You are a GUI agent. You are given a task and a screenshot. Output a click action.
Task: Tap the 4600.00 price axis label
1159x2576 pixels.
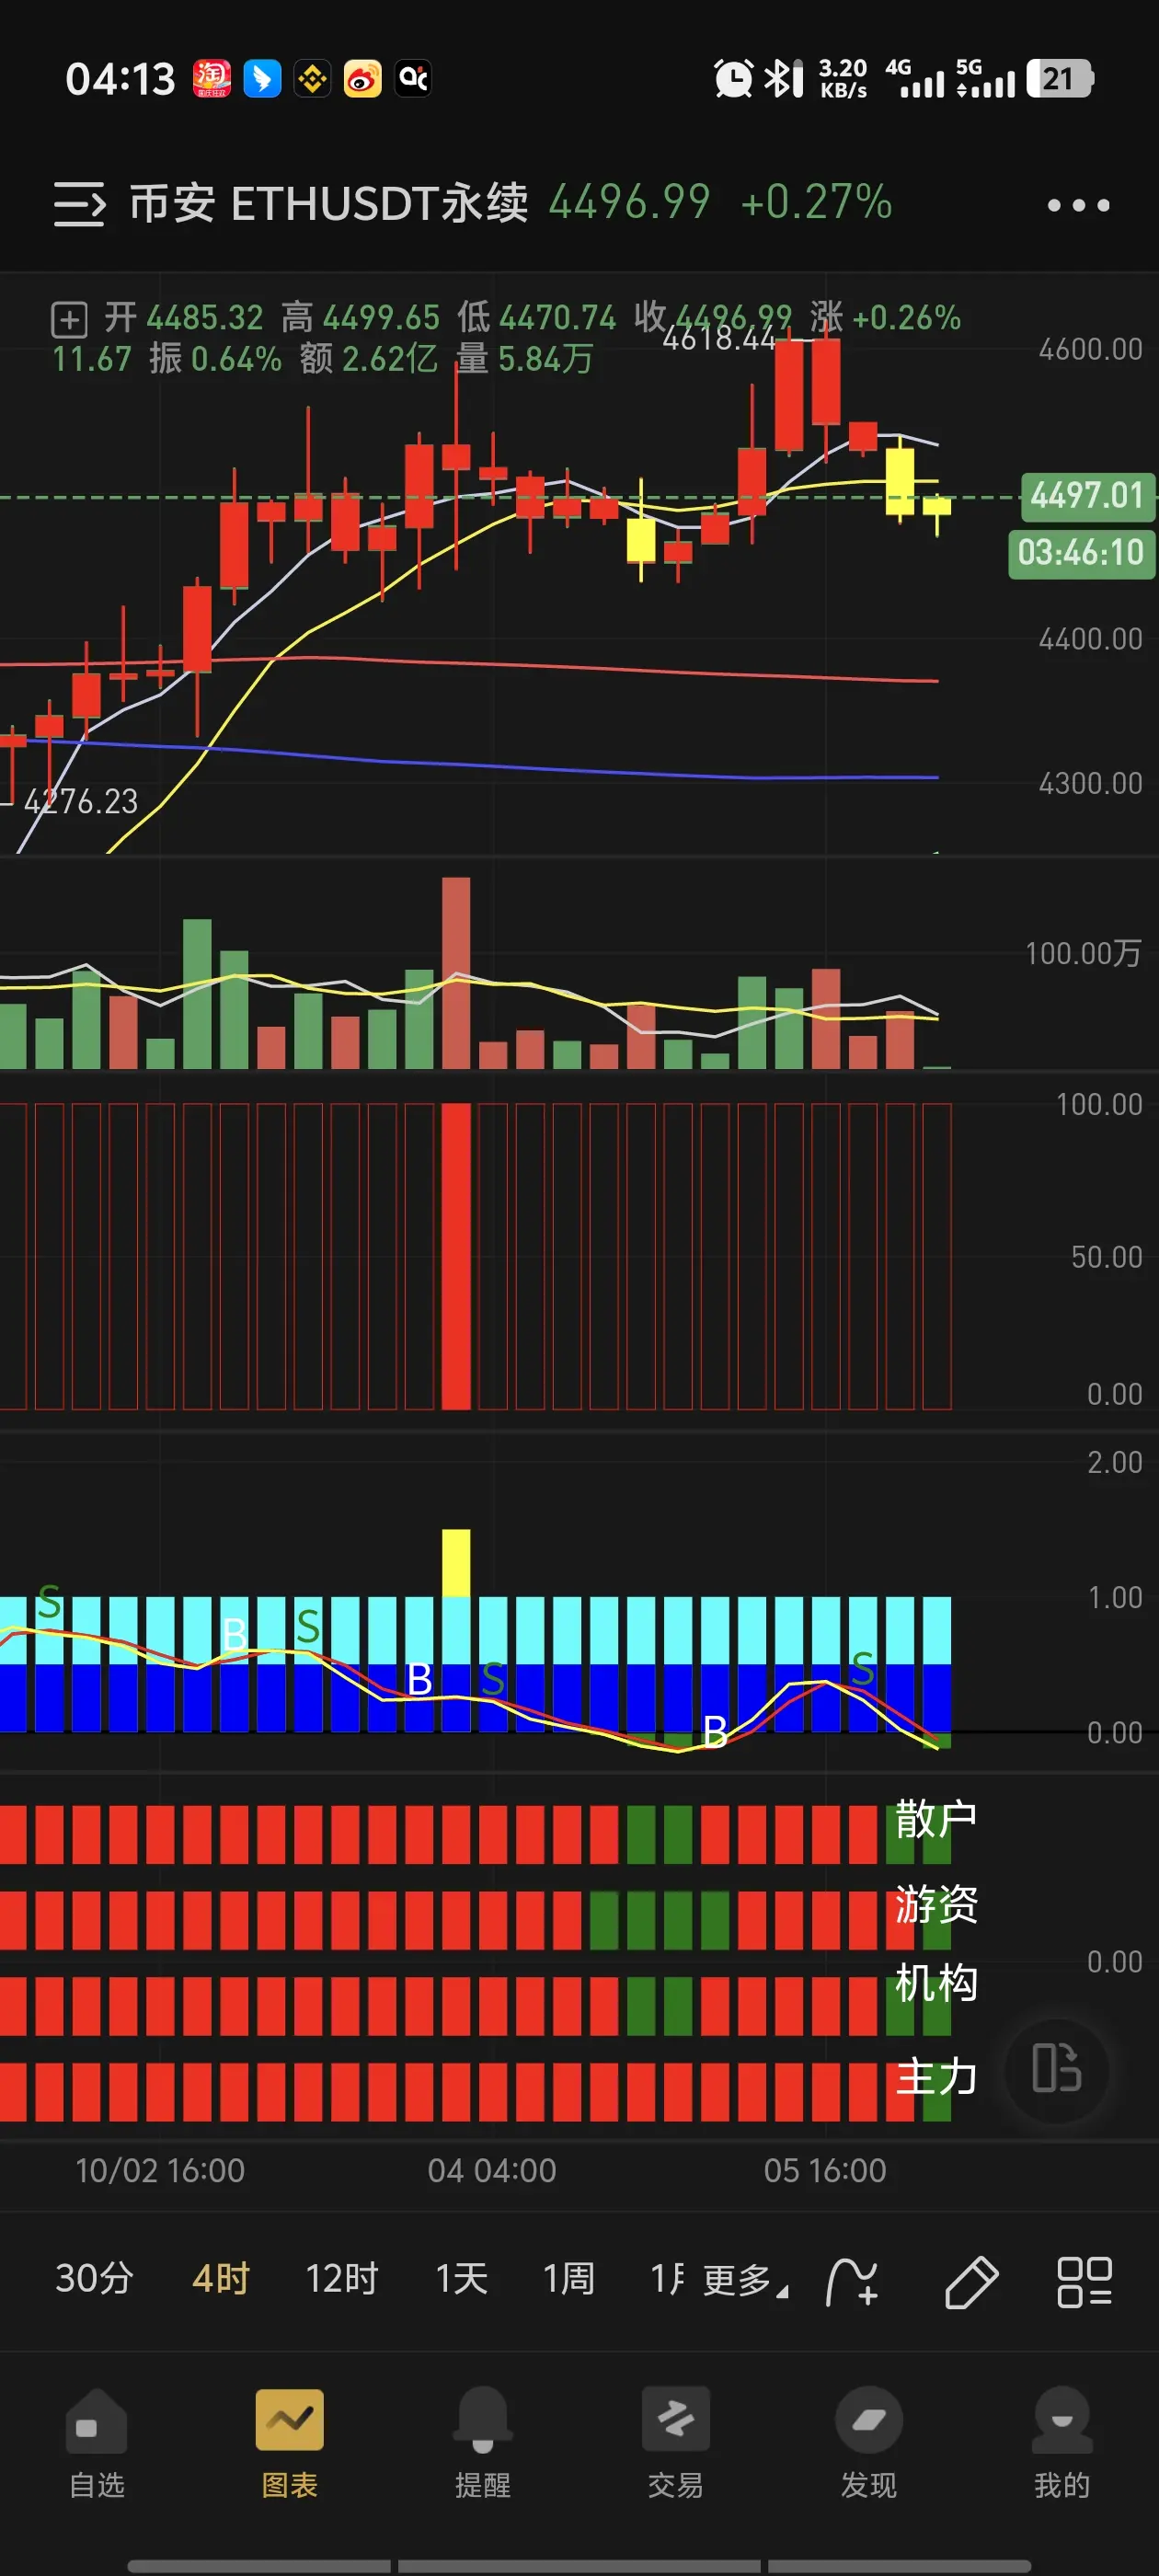point(1090,350)
